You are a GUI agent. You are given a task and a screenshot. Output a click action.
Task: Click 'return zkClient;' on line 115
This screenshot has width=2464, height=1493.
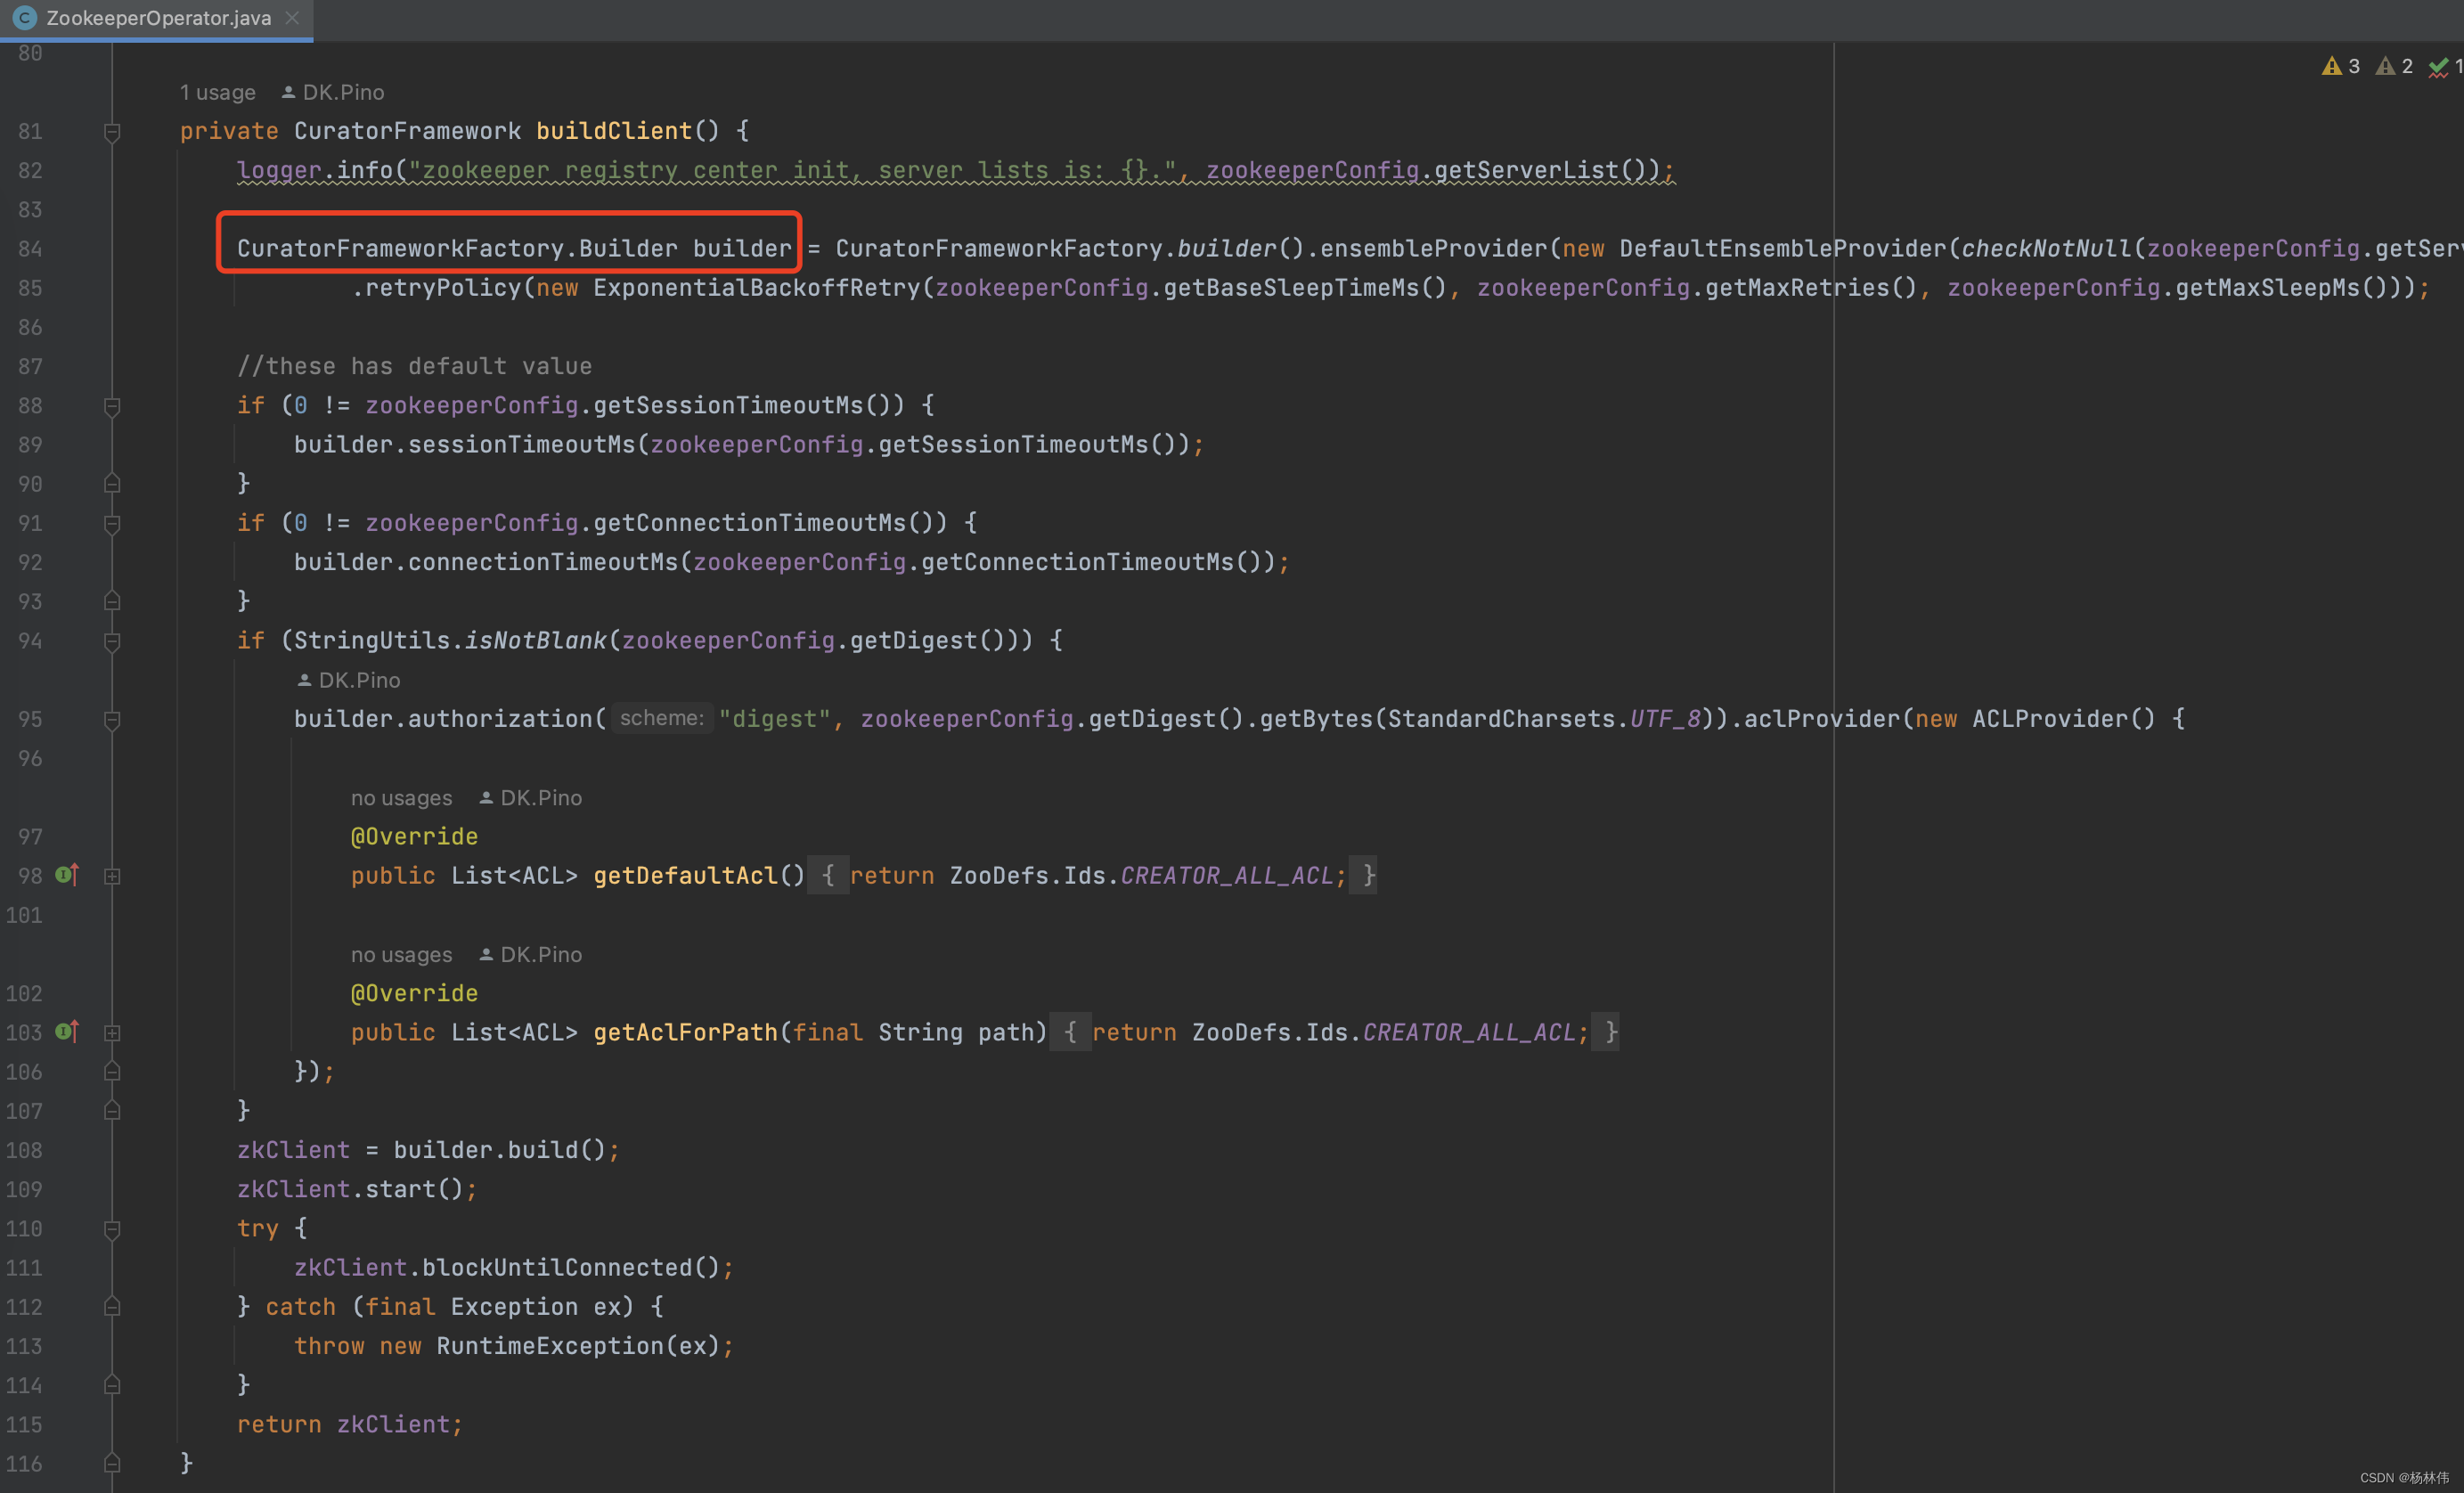coord(350,1424)
